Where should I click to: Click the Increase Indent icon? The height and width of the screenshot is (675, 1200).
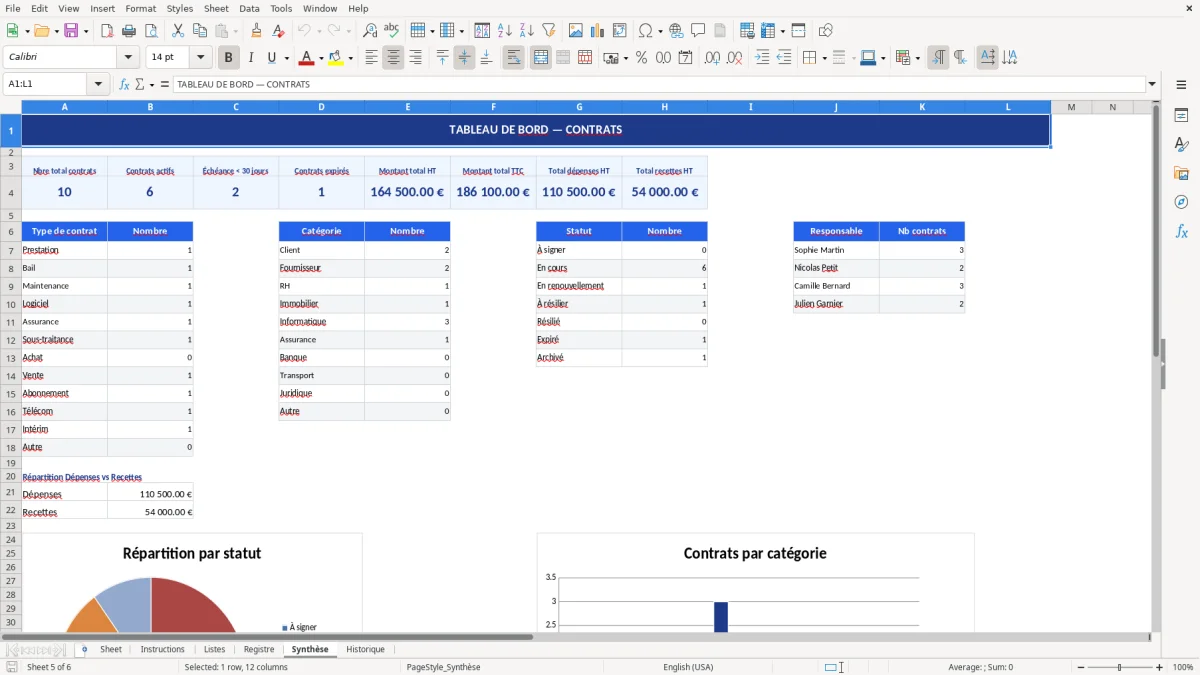pos(762,58)
